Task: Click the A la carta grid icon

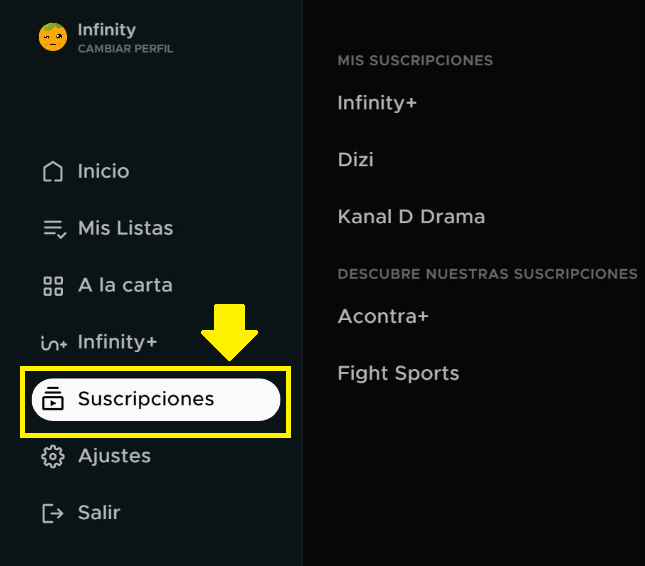Action: point(53,286)
